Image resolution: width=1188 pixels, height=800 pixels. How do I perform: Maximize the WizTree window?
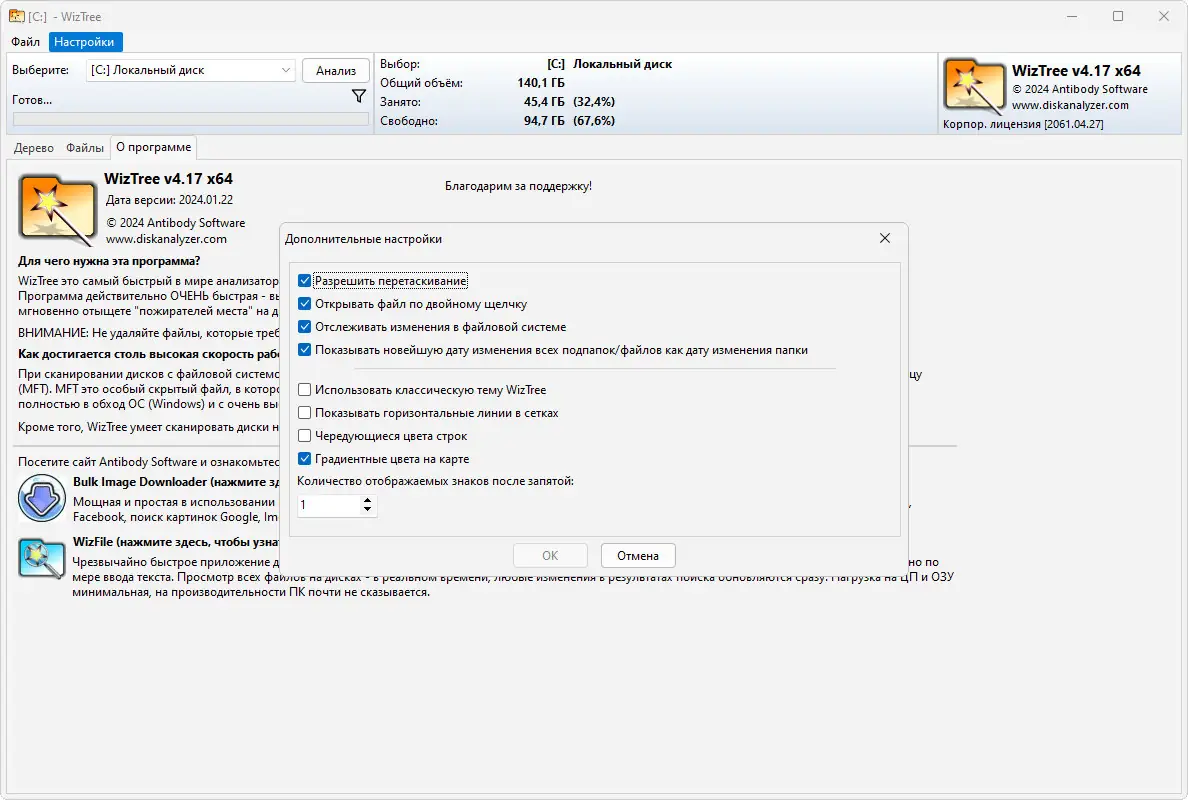point(1118,16)
